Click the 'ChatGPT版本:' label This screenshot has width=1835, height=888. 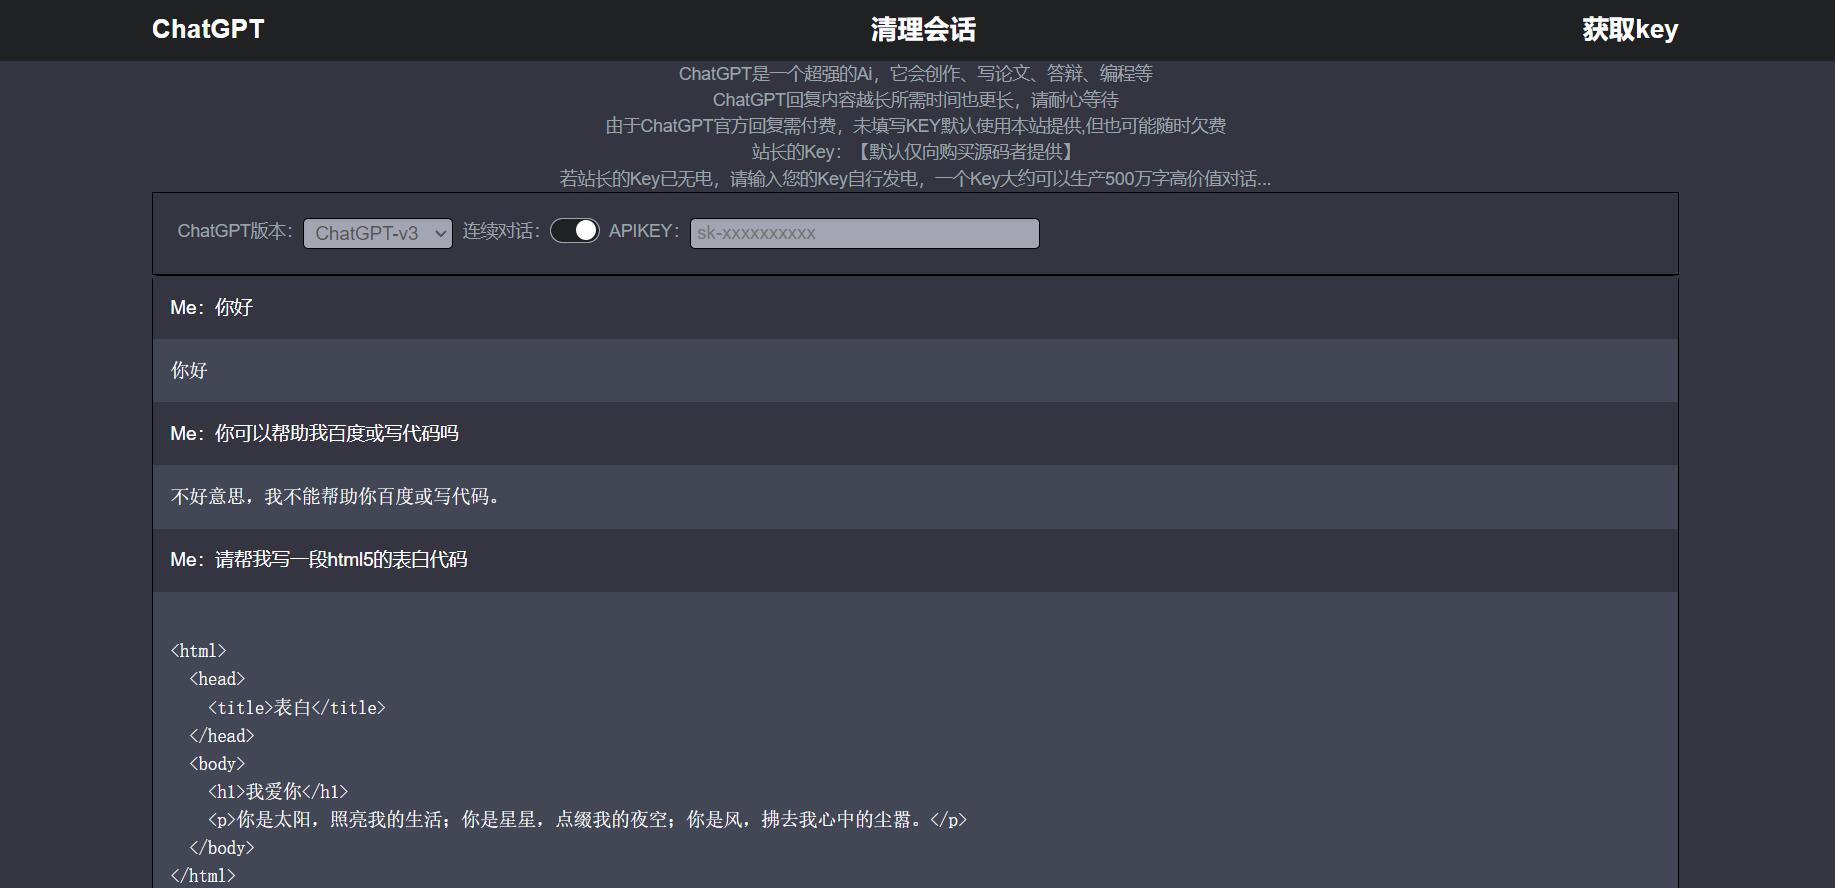pyautogui.click(x=235, y=231)
